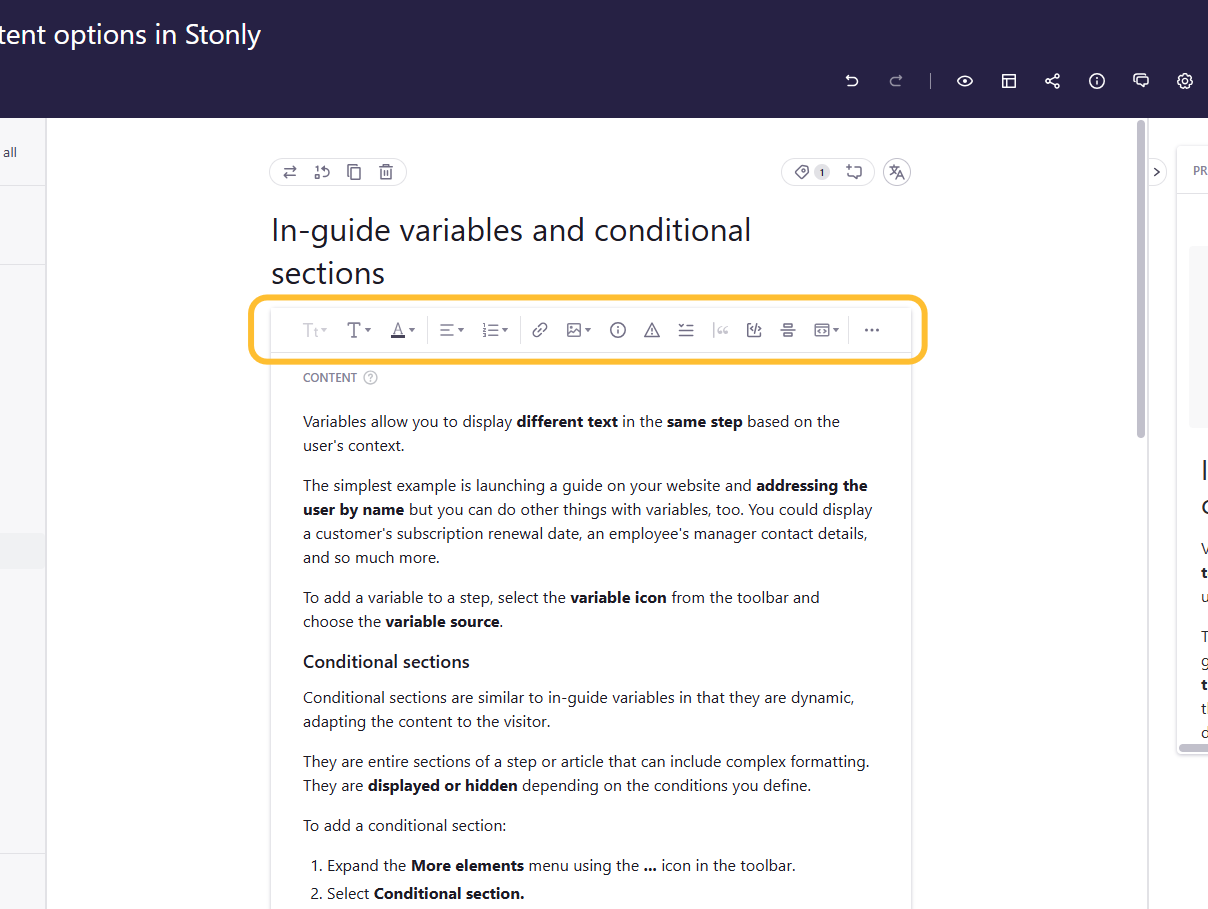The image size is (1208, 909).
Task: Undo the last change
Action: coord(851,81)
